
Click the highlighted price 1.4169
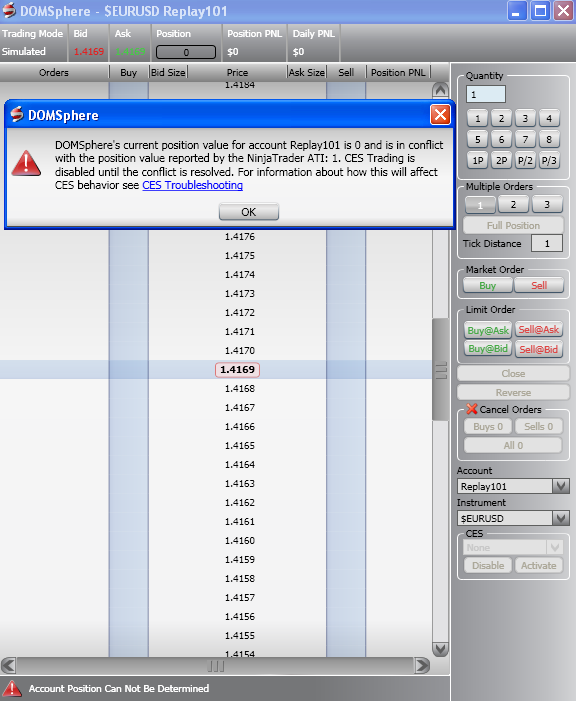(237, 370)
